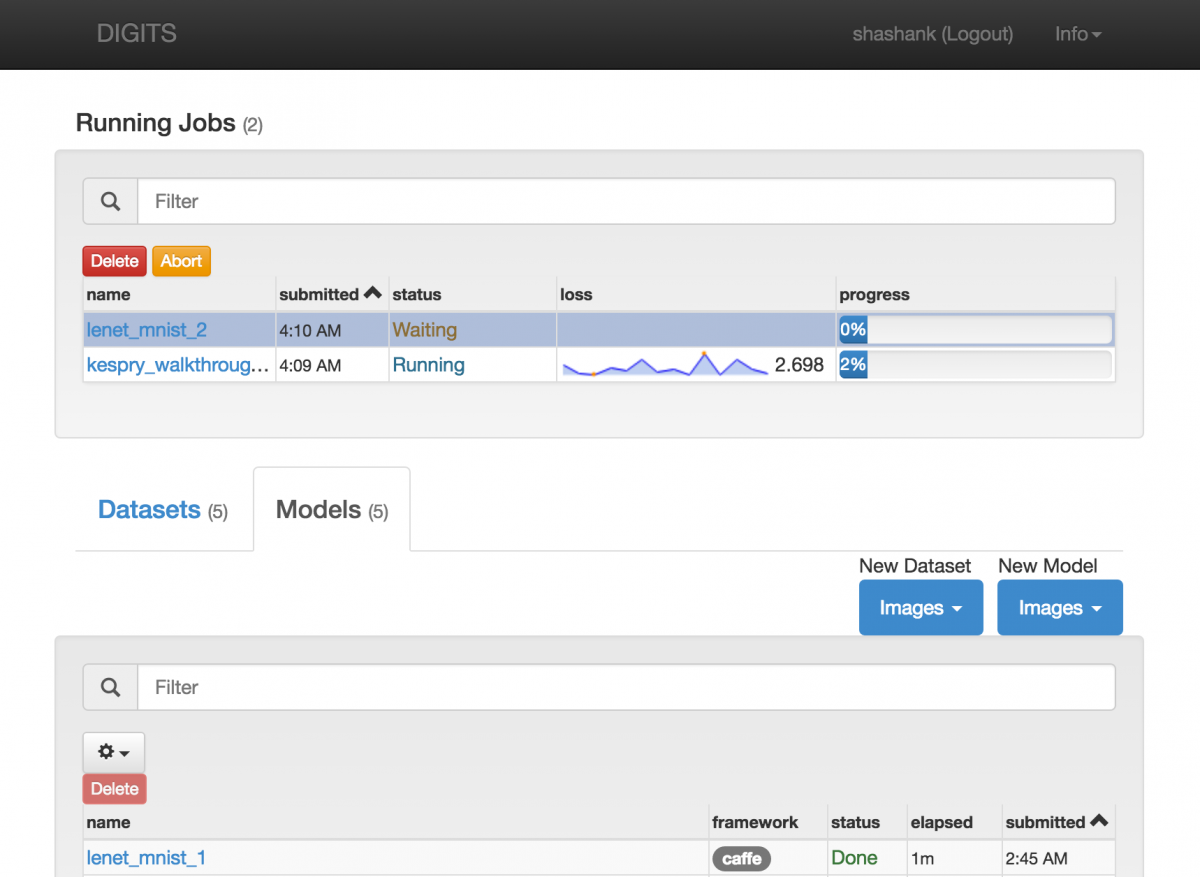
Task: Open the kespry_walkthrough job link
Action: [177, 365]
